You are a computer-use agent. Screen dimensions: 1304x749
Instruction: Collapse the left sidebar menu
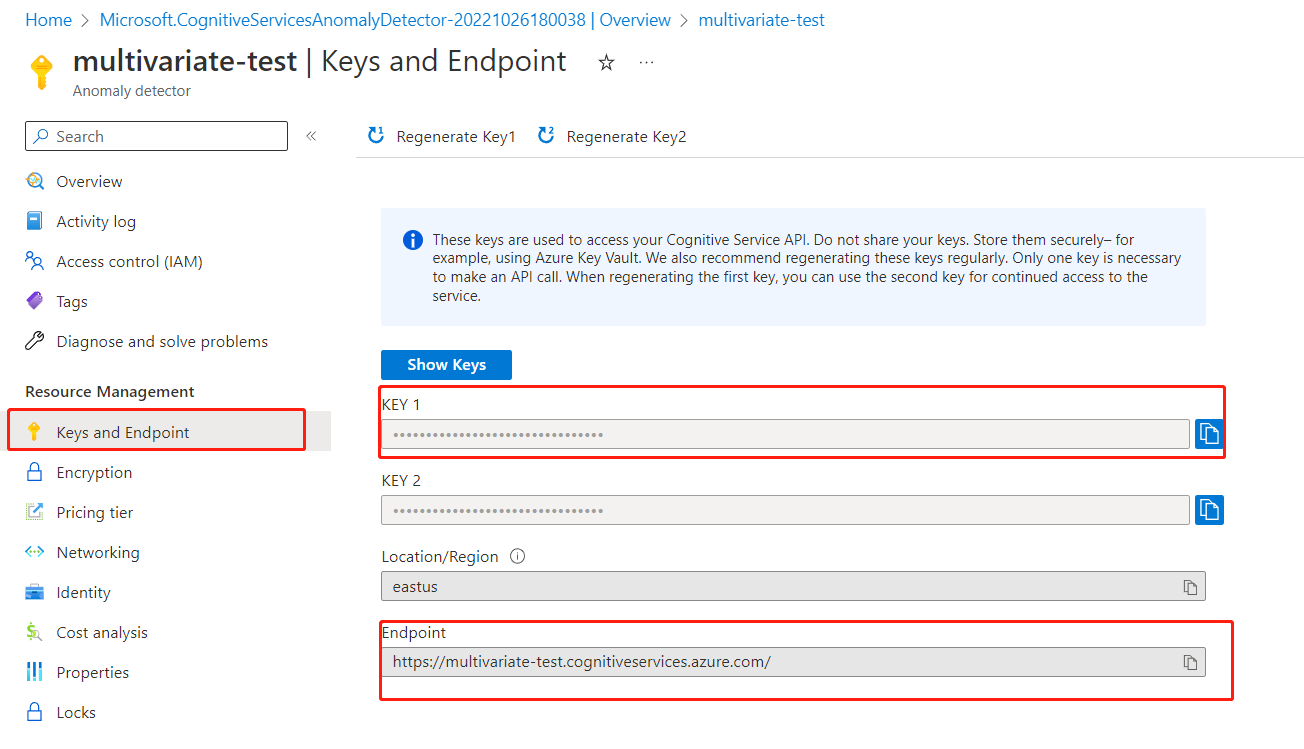point(311,136)
